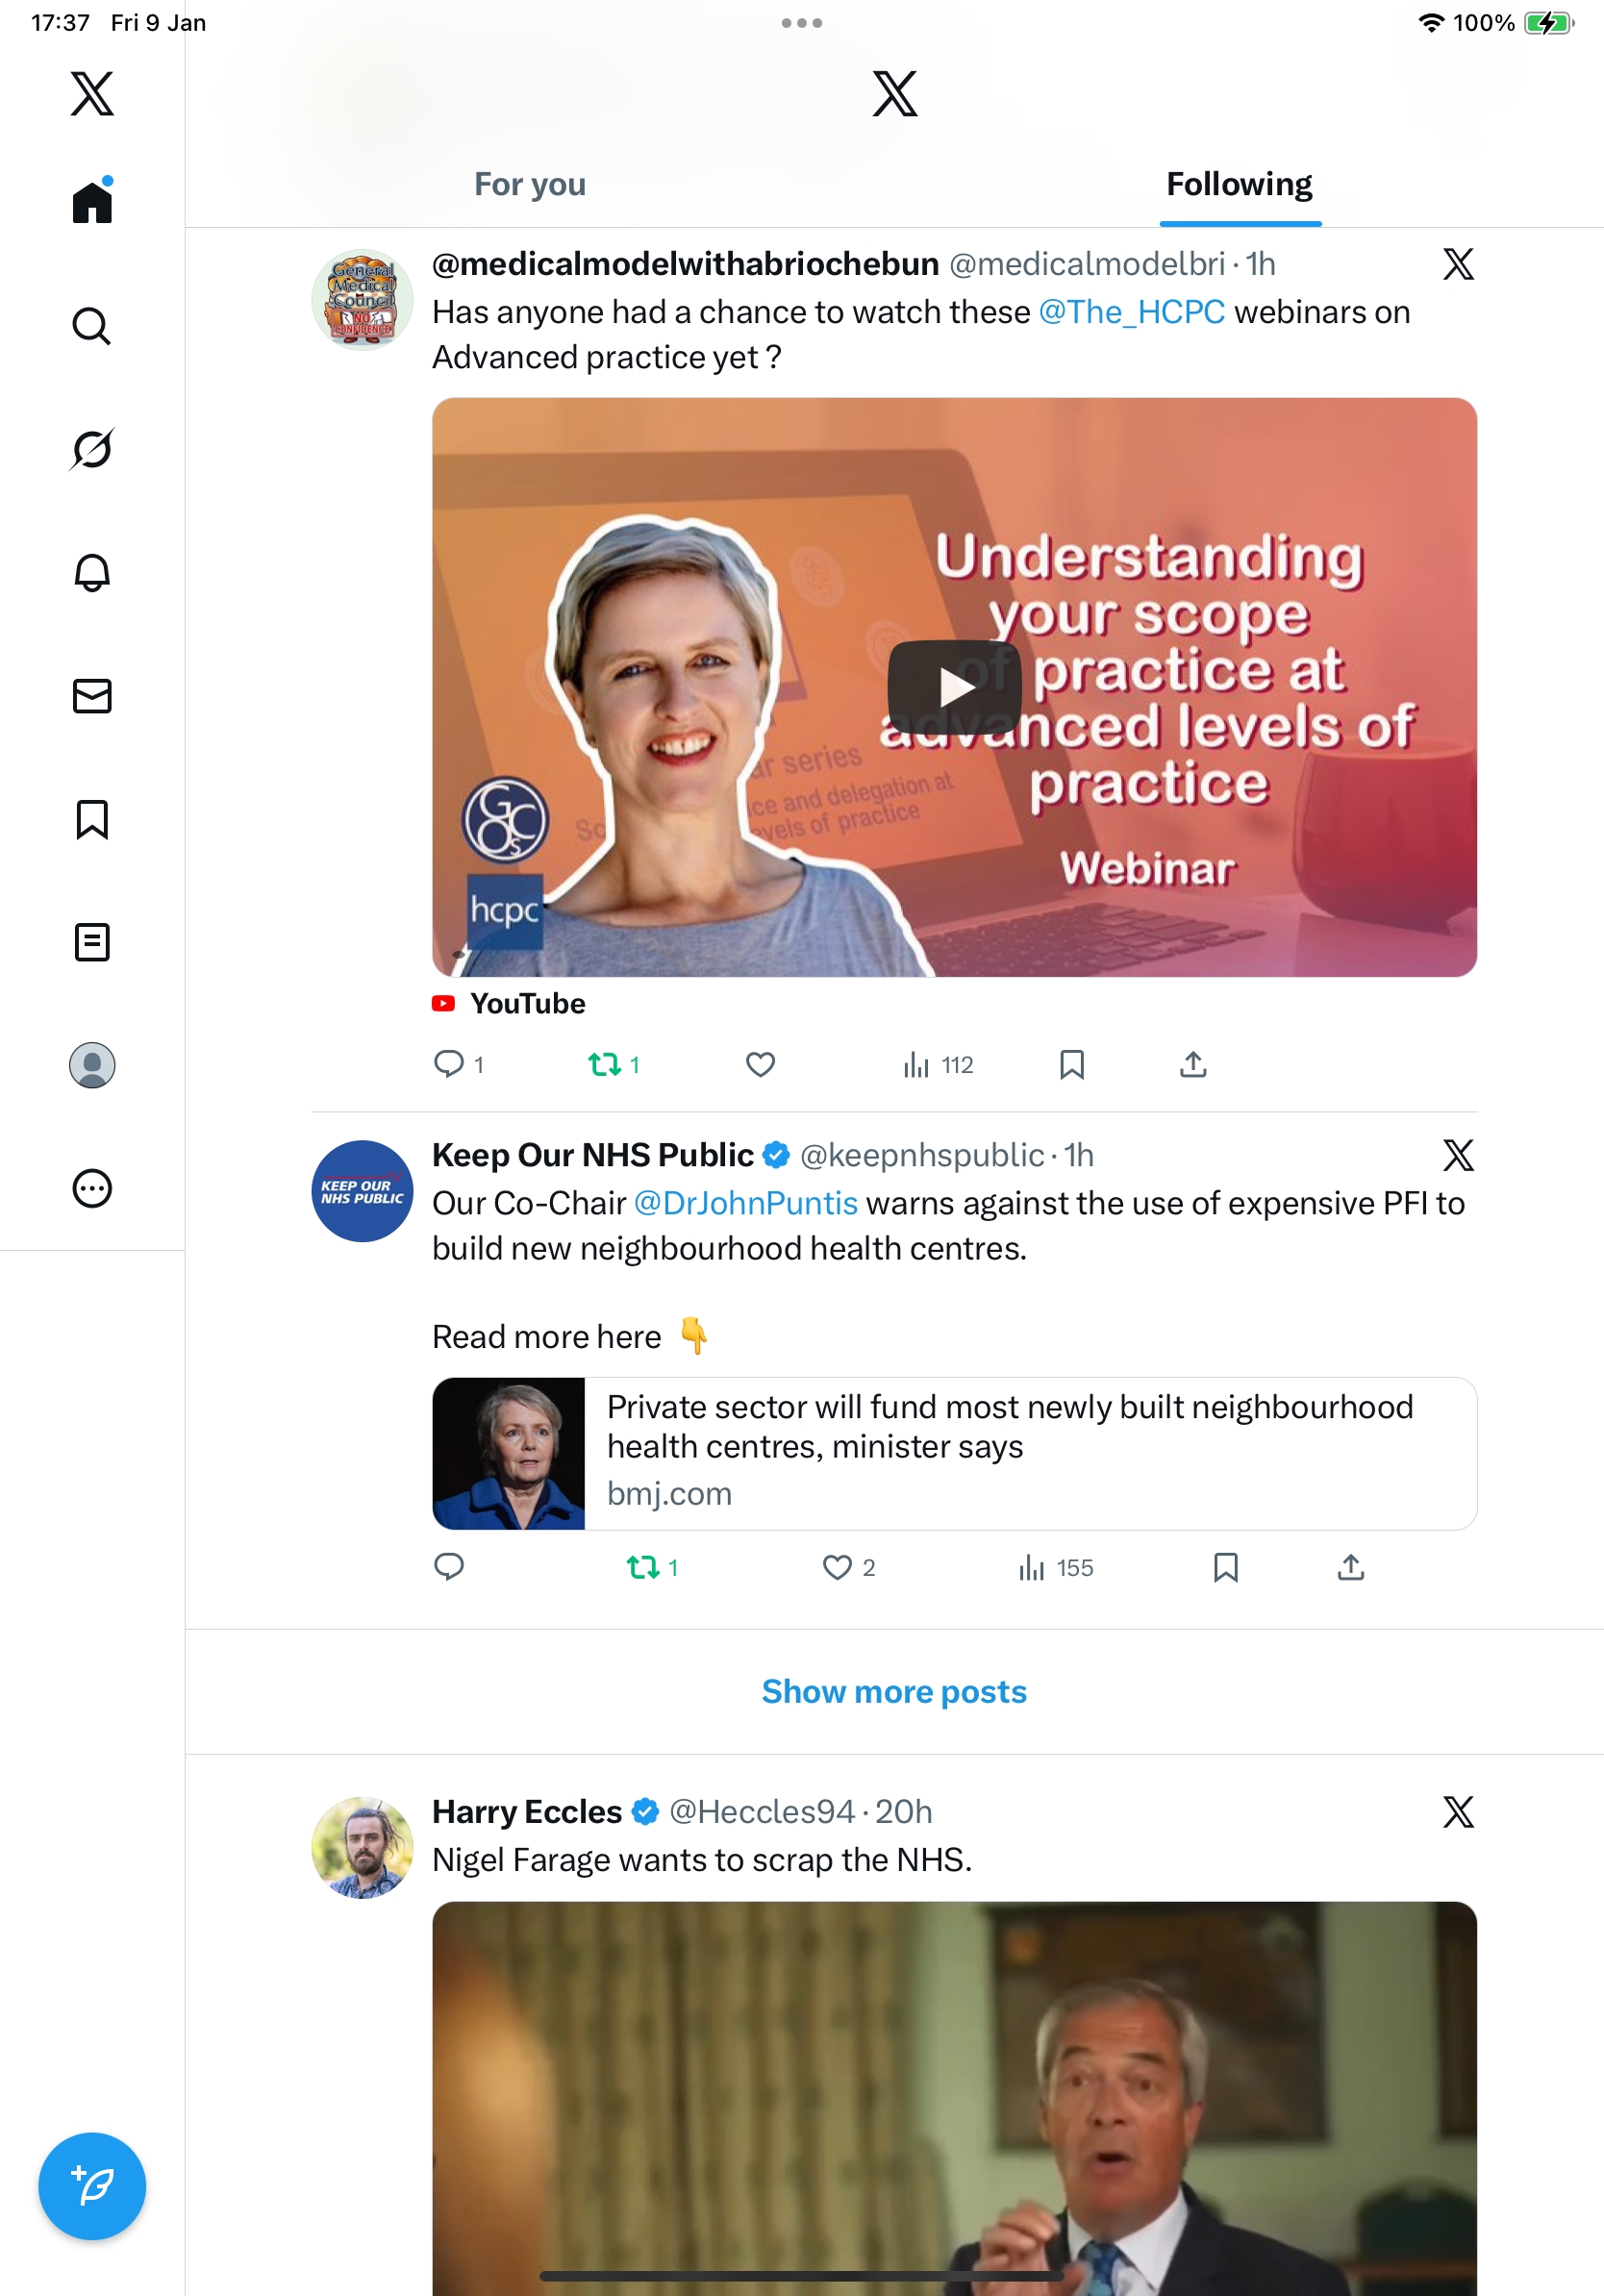Open the more options circle in sidebar

(92, 1188)
